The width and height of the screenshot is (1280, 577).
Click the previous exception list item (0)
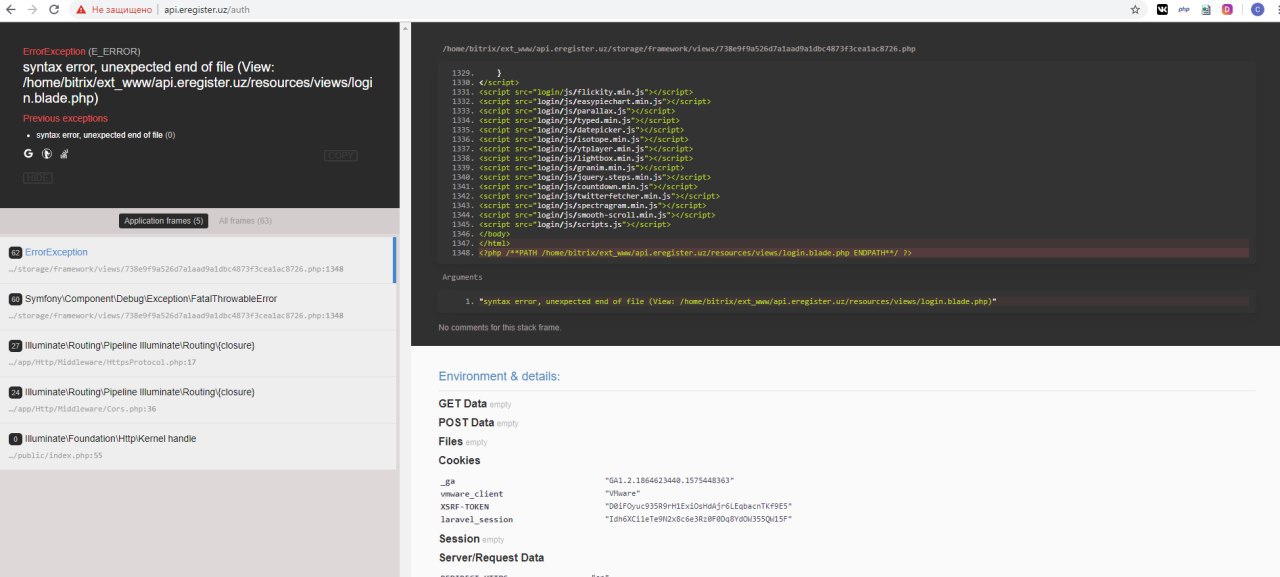pyautogui.click(x=105, y=134)
